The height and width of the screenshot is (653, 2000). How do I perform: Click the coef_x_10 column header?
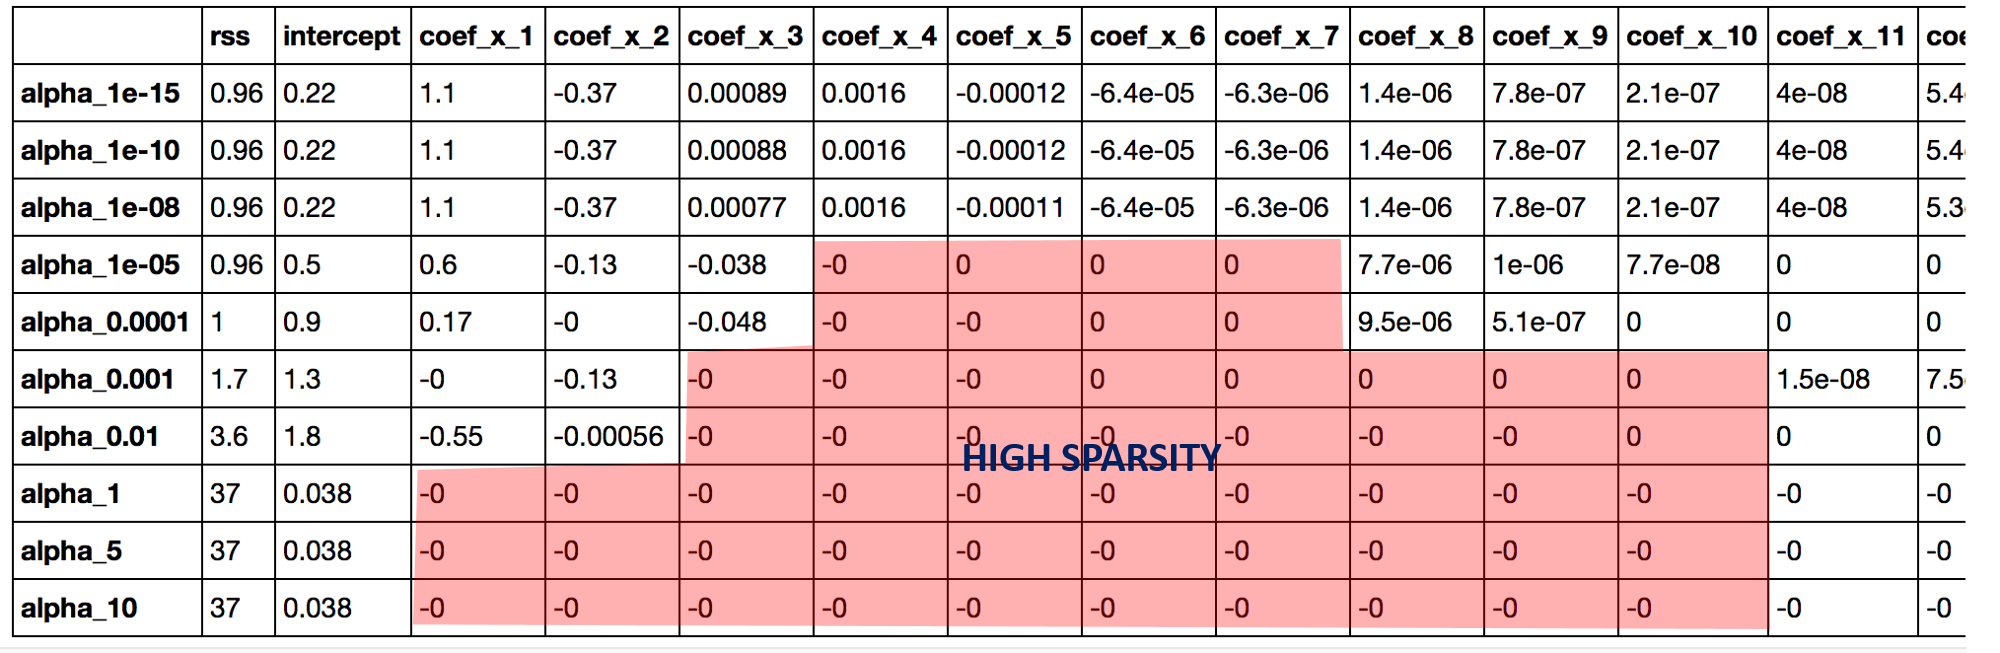[1691, 37]
